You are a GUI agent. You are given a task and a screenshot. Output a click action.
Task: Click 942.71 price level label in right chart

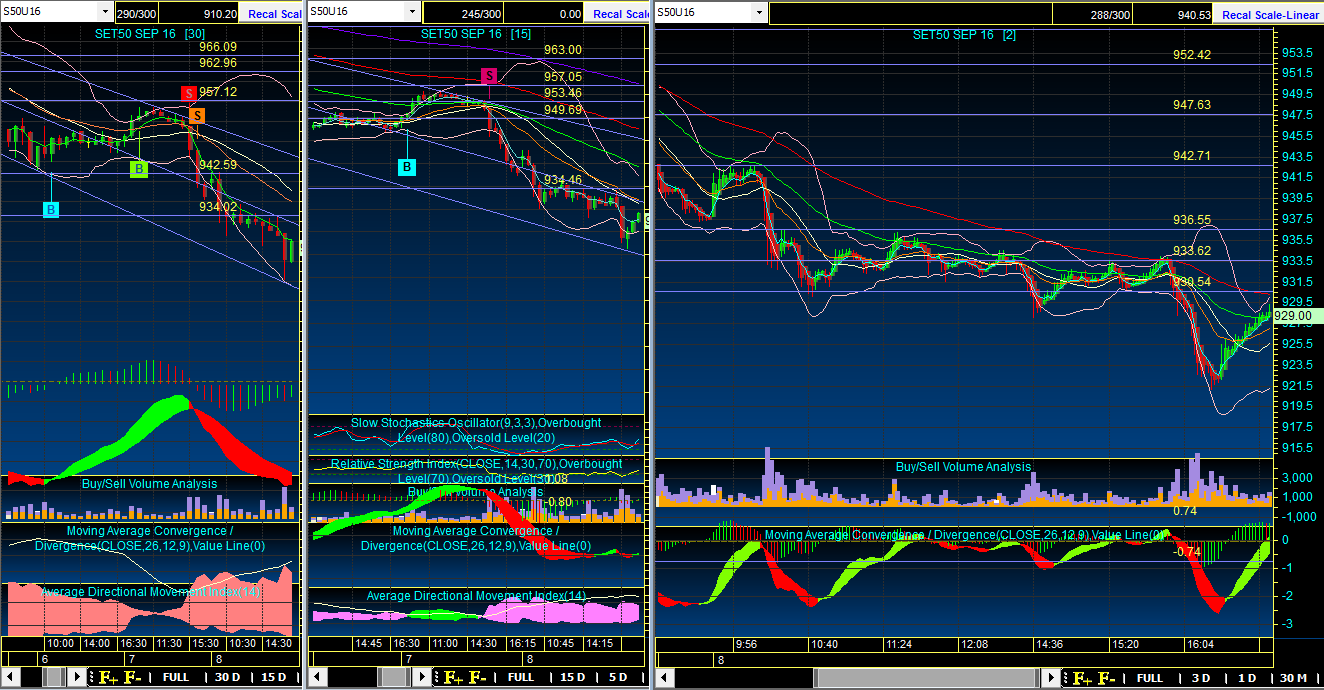(x=1192, y=156)
